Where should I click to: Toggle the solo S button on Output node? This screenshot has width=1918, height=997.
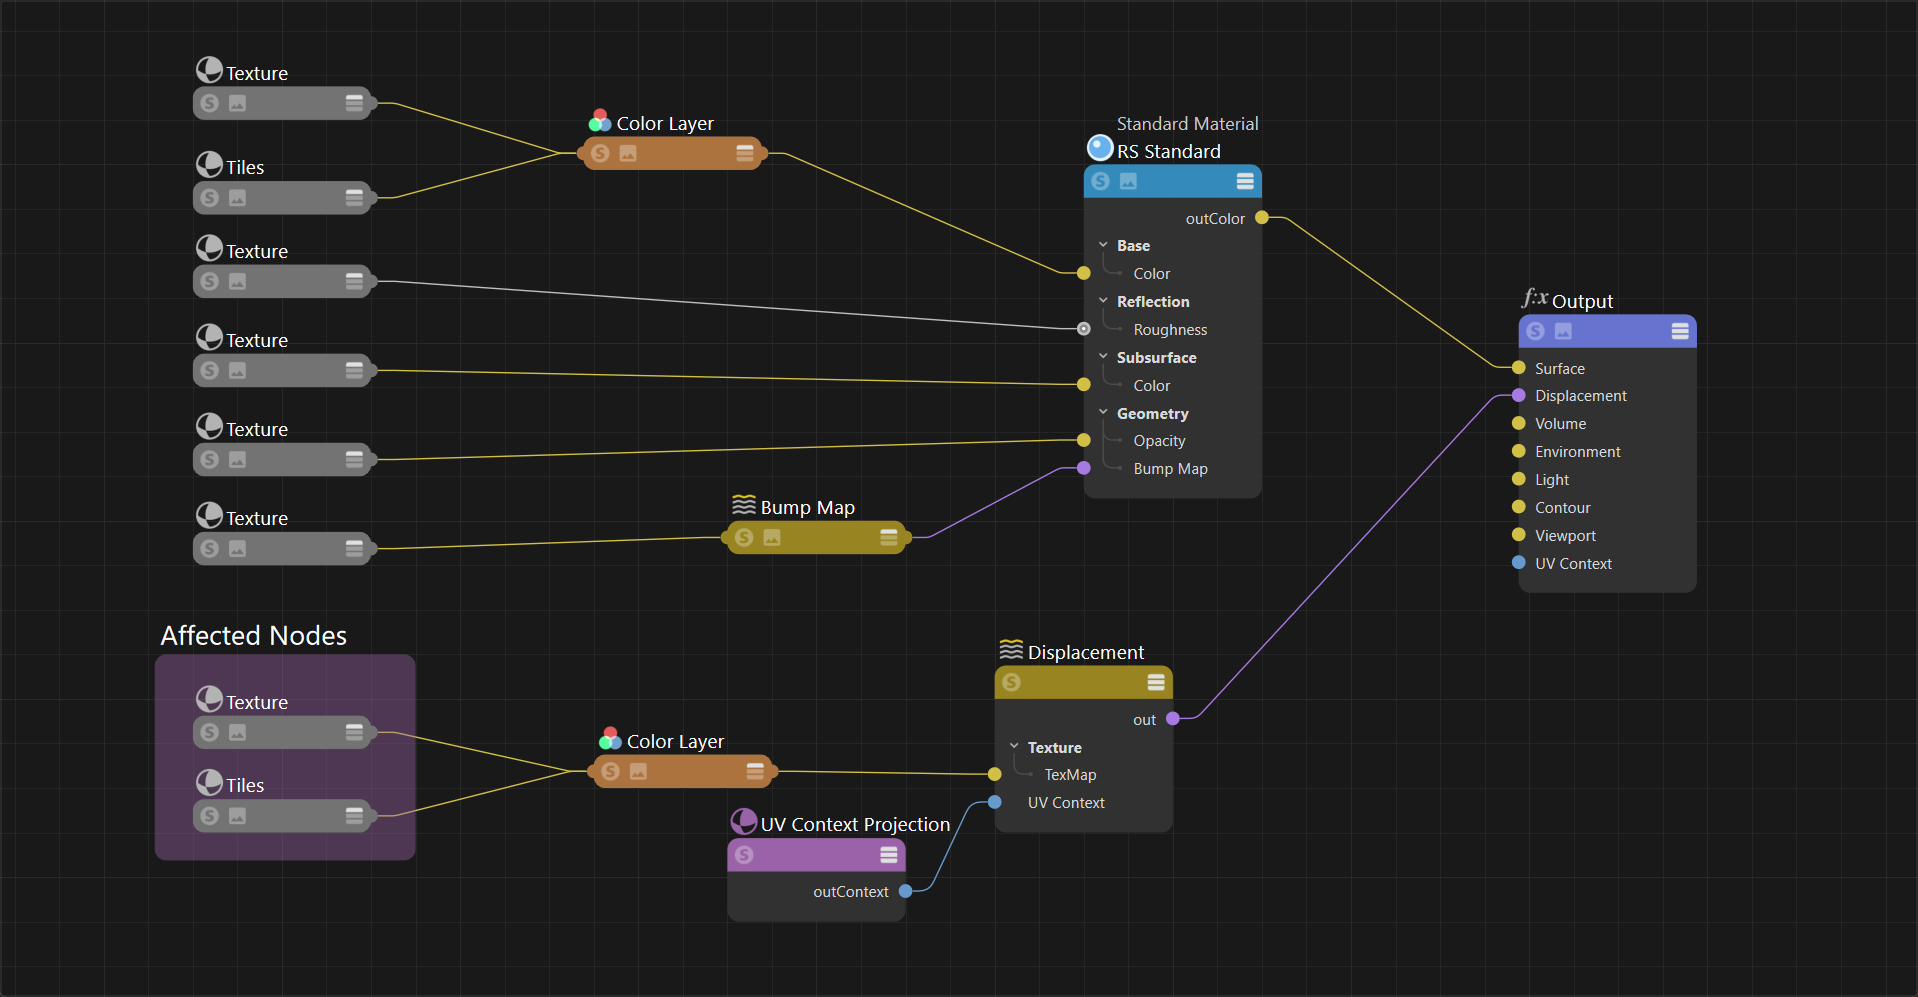tap(1536, 331)
